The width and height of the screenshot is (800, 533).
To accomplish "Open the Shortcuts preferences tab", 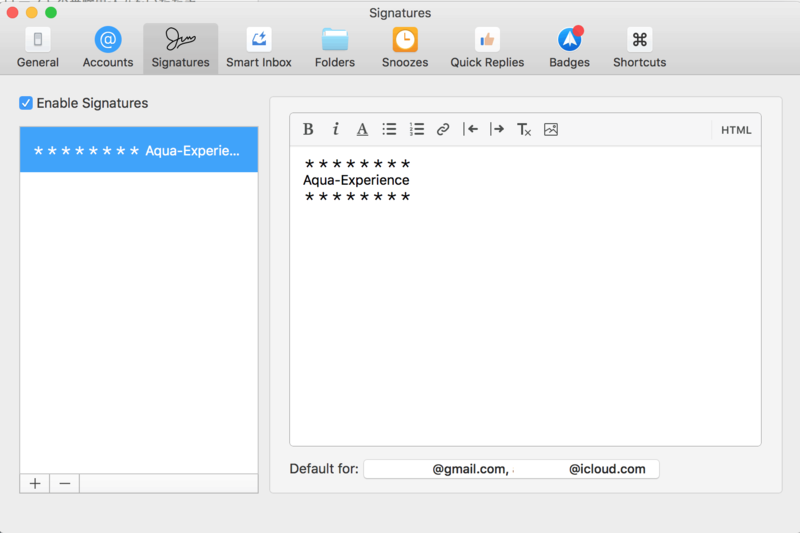I will pyautogui.click(x=640, y=48).
